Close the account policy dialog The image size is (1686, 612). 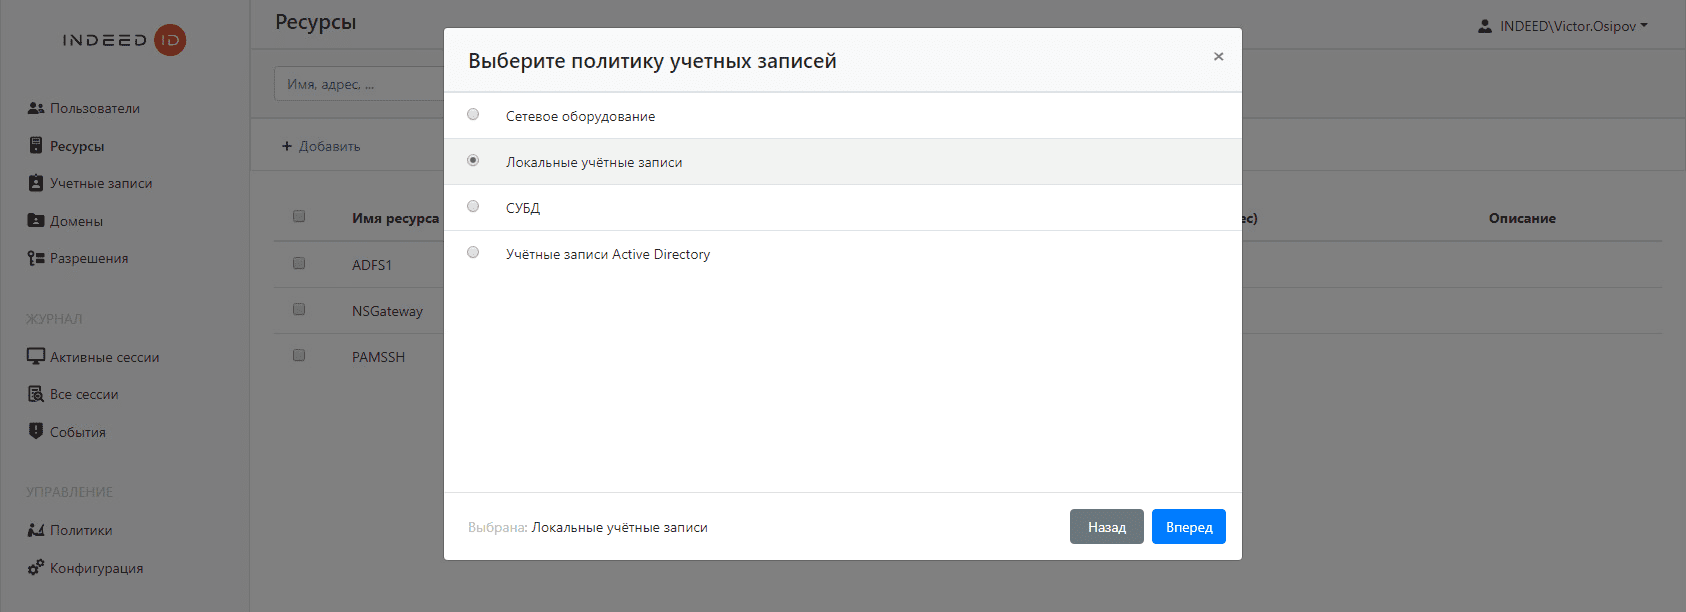point(1218,57)
